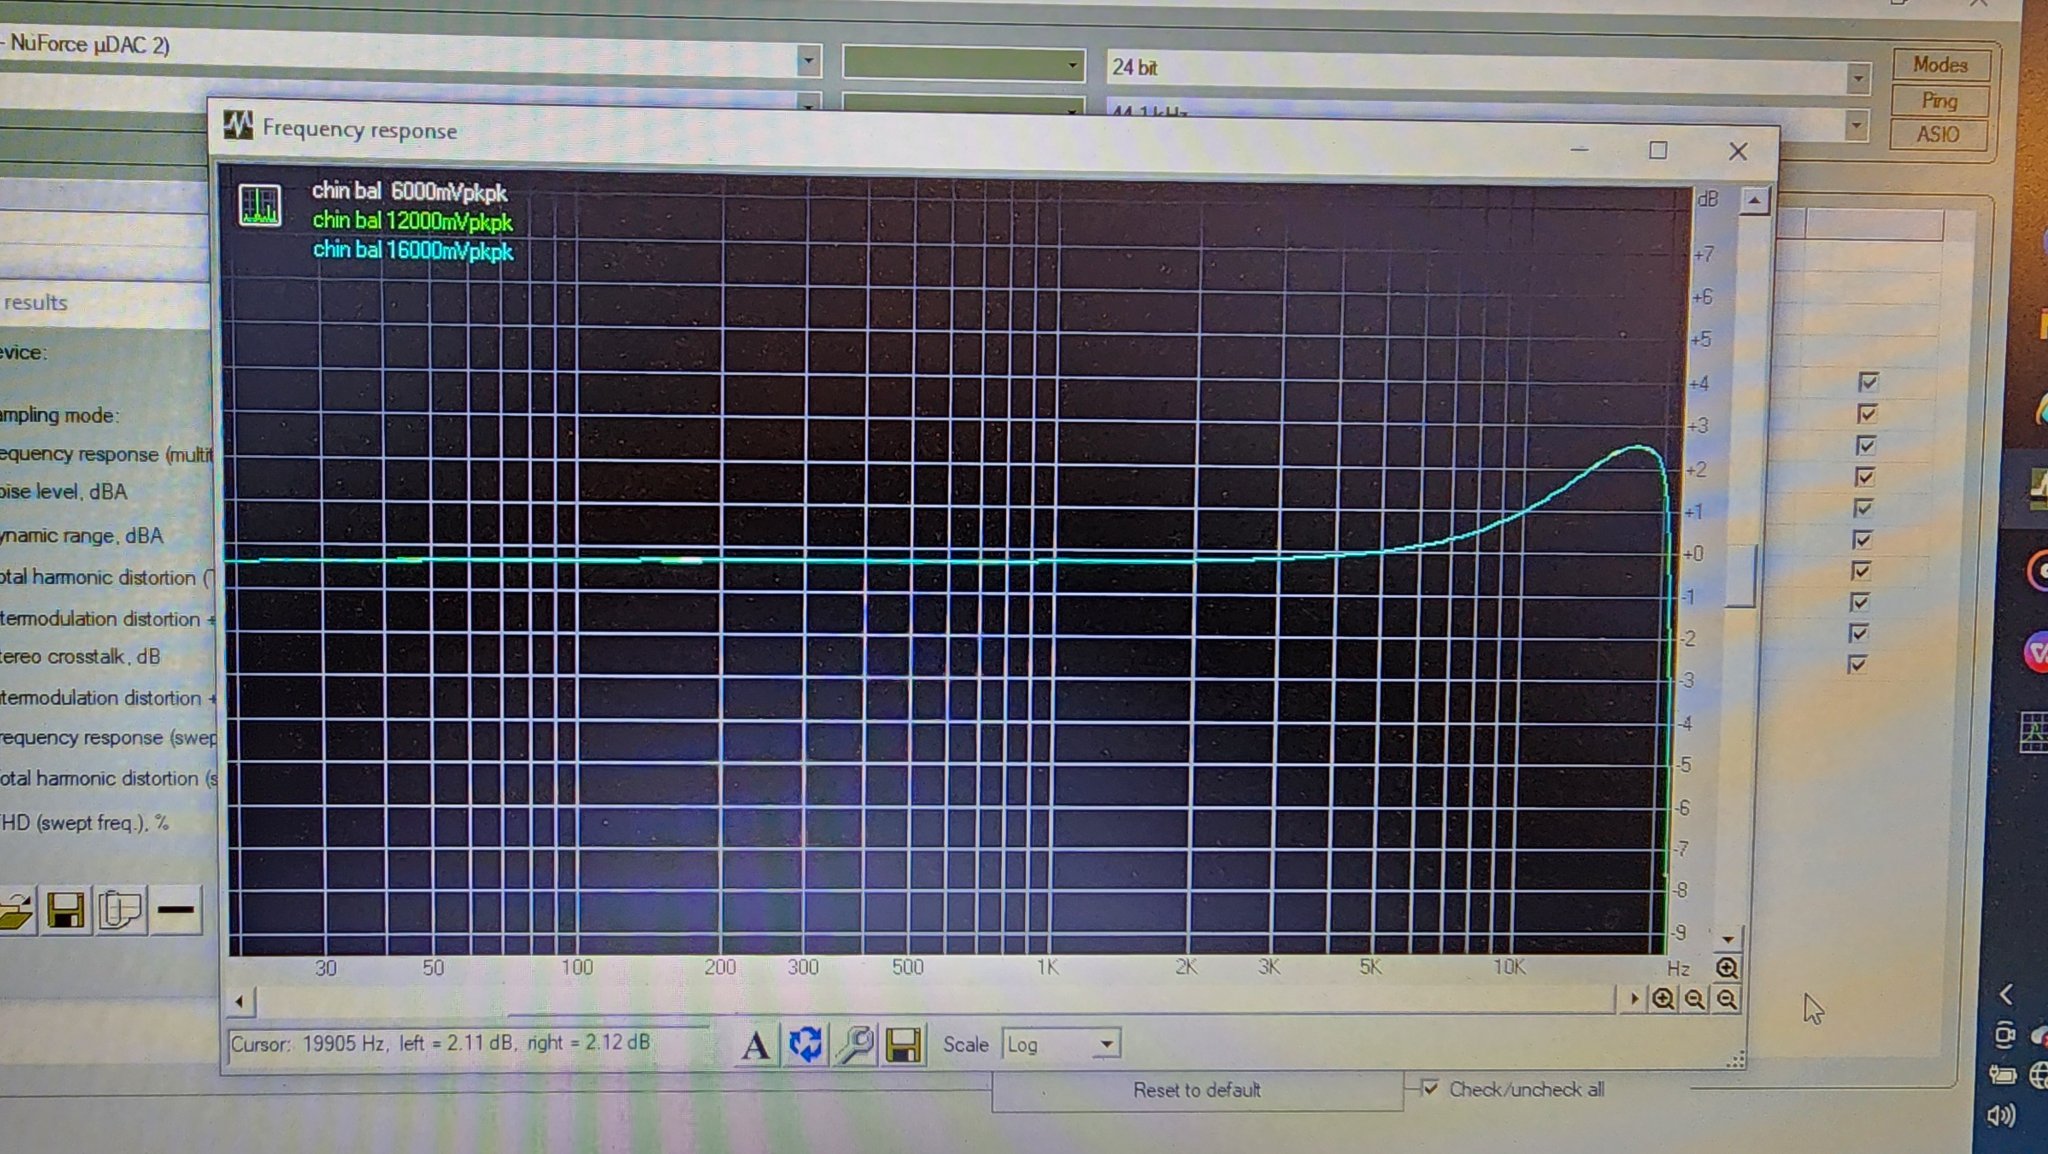Click the +0 dB label on vertical axis

pos(1692,554)
